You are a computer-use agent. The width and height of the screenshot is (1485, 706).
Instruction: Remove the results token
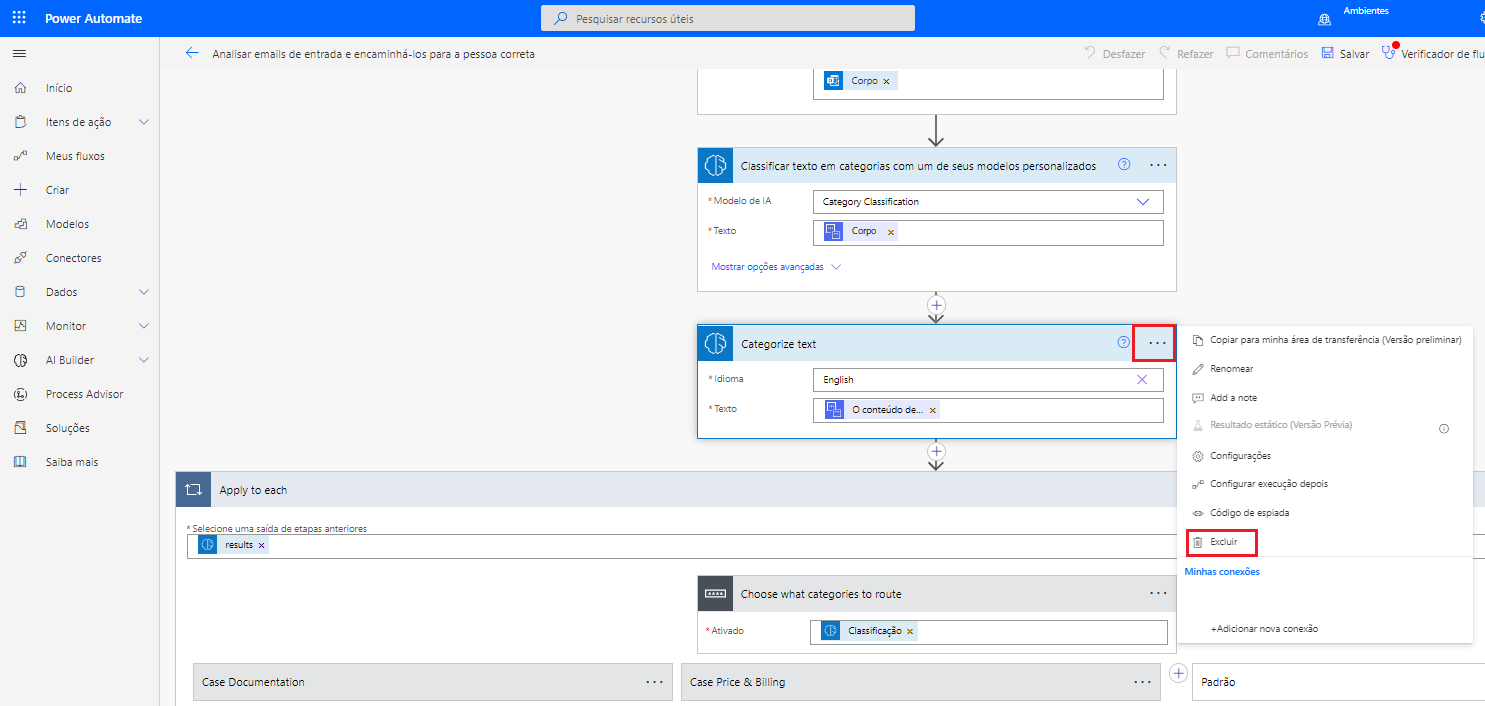[261, 545]
